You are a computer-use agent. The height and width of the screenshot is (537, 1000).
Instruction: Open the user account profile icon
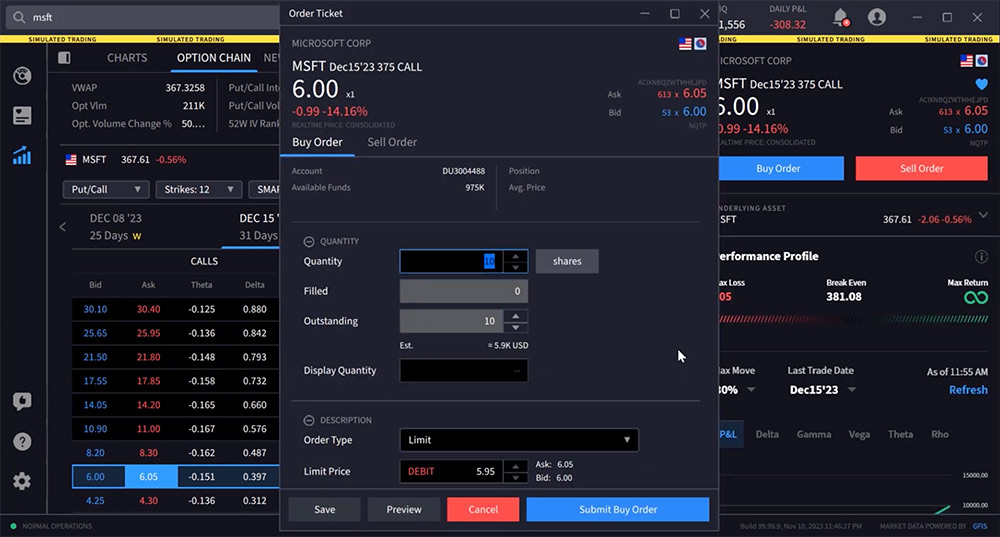coord(877,17)
